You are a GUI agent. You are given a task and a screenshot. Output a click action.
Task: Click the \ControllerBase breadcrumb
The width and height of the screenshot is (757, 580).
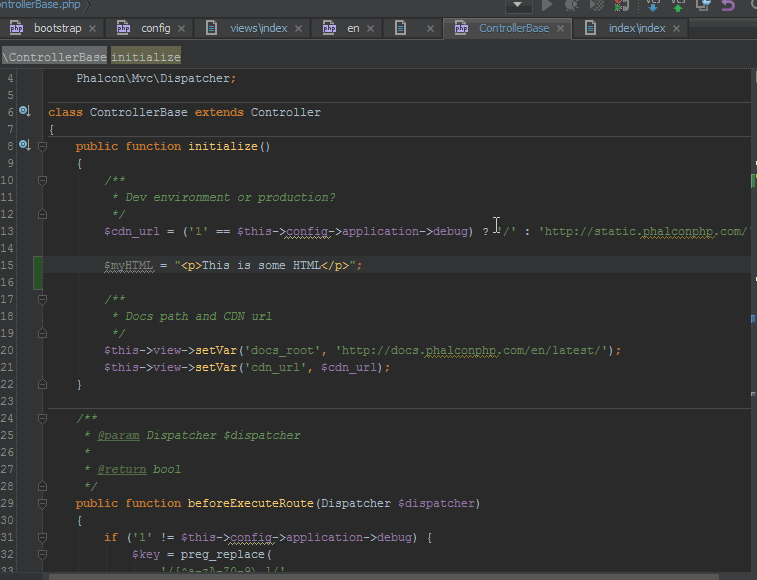pos(55,57)
